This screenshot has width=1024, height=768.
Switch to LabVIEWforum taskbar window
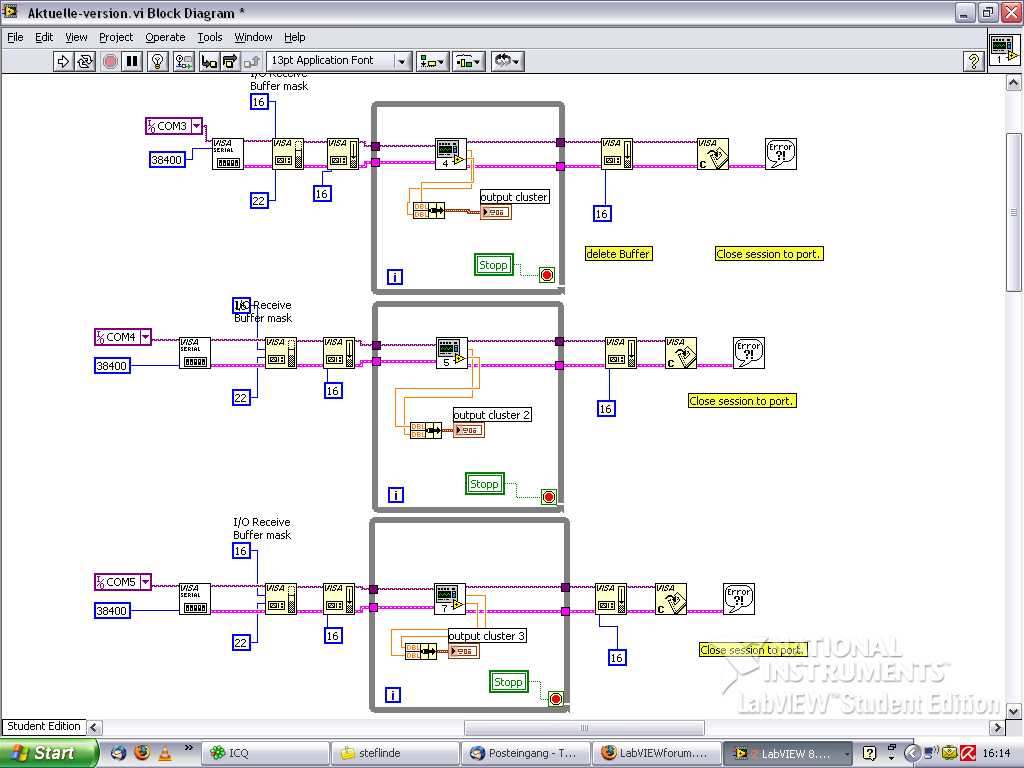pos(656,753)
